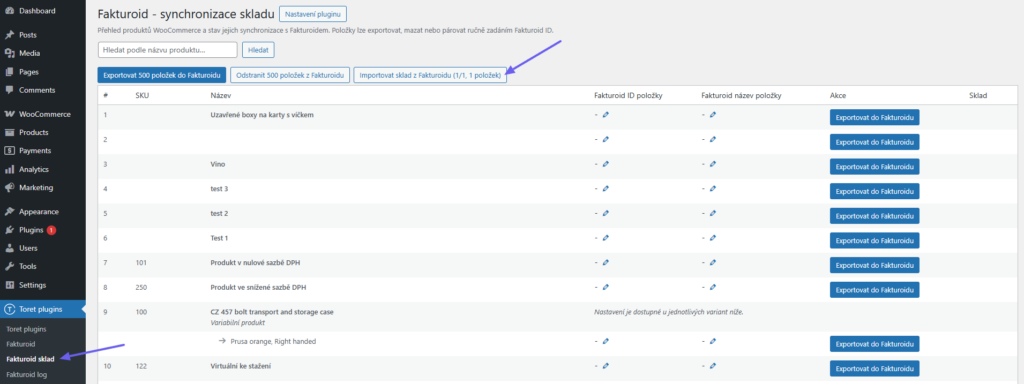Click the Analytics bar chart icon
This screenshot has height=384, width=1024.
coord(9,169)
